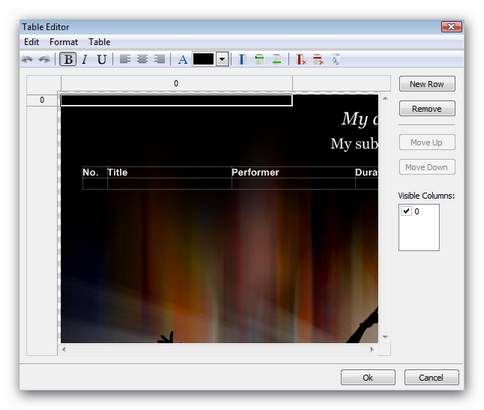The height and width of the screenshot is (410, 484).
Task: Click the New Row button
Action: click(x=427, y=84)
